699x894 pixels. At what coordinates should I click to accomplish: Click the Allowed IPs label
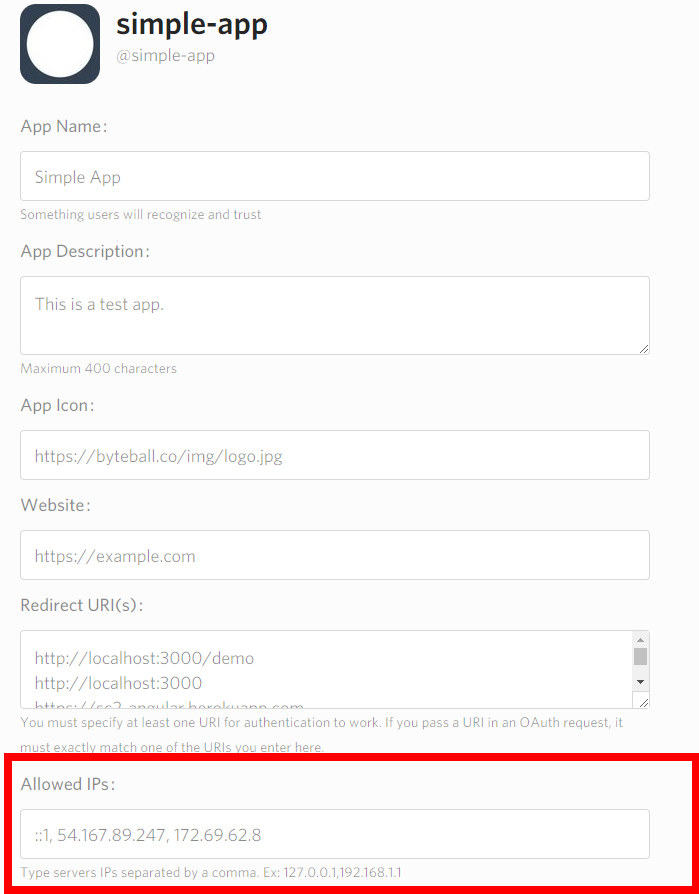click(68, 785)
